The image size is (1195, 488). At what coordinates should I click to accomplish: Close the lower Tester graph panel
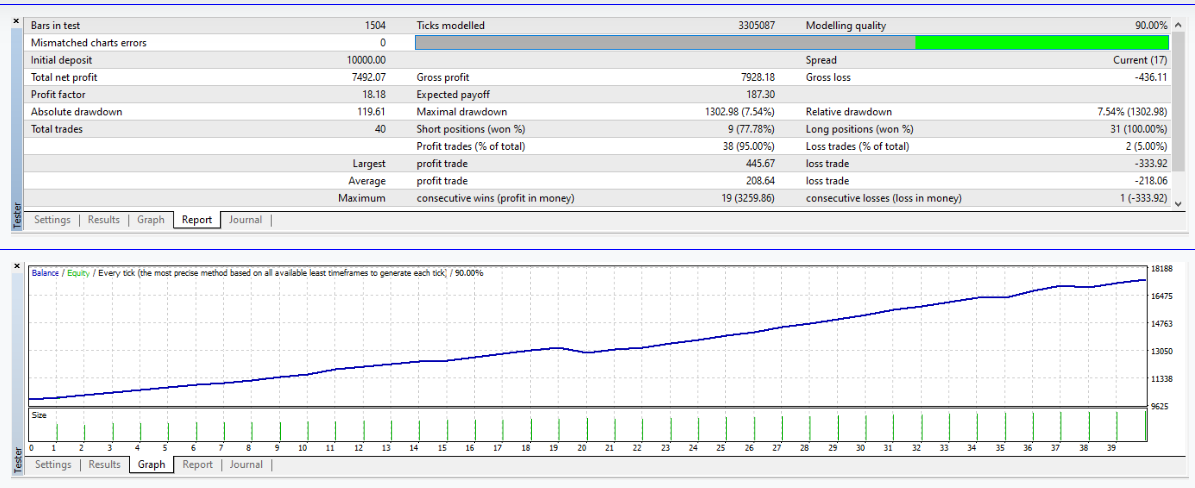17,266
